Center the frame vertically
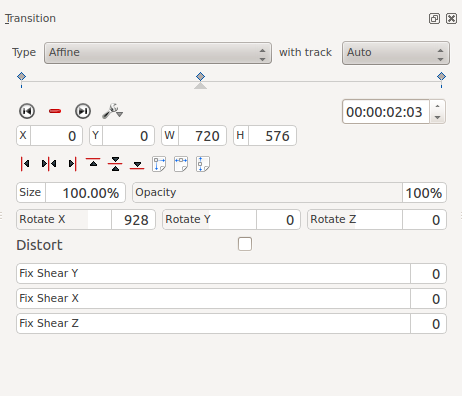The image size is (462, 396). tap(115, 164)
